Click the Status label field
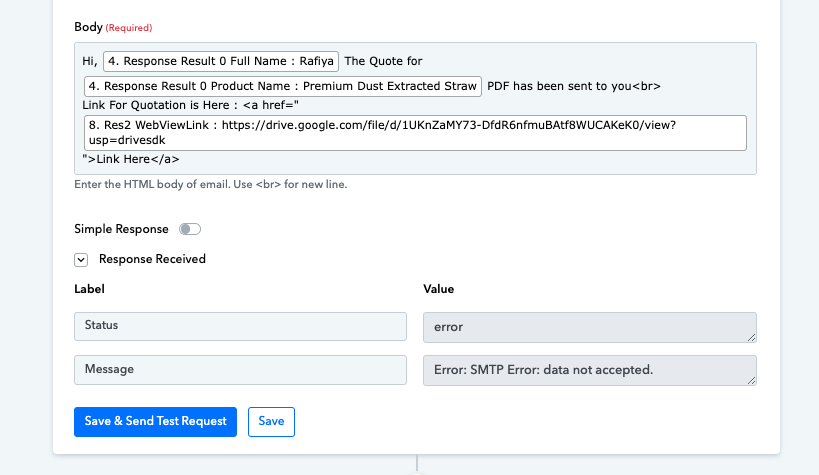Screen dimensions: 819x475 coord(240,326)
